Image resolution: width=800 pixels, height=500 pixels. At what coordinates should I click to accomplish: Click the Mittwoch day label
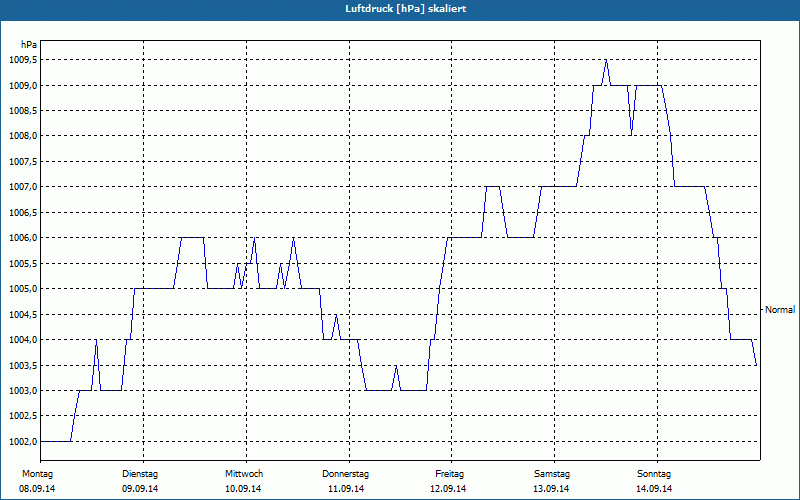[244, 474]
